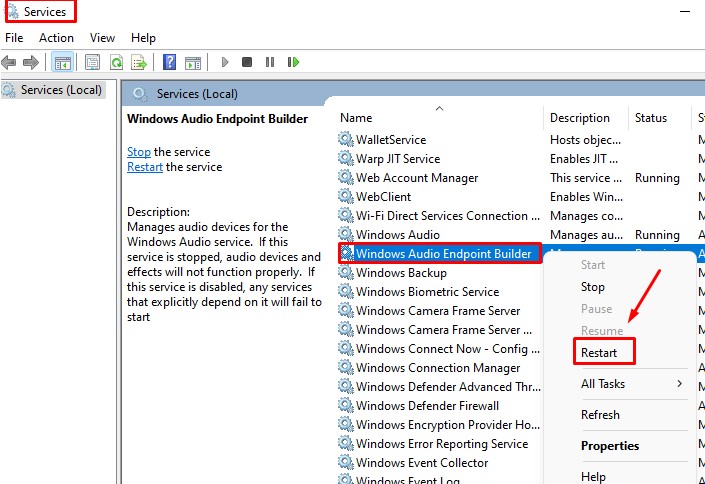
Task: Open the File menu
Action: click(14, 38)
